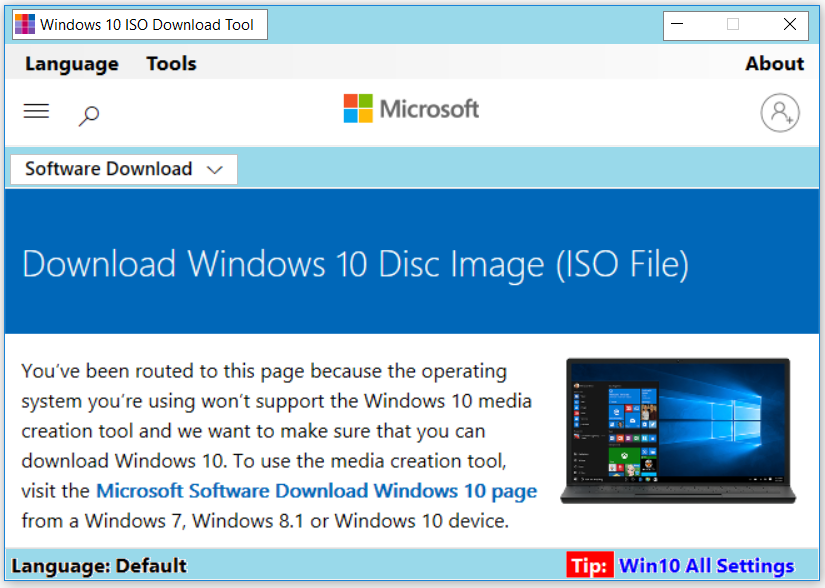Open the Win10 All Settings link
Viewport: 825px width, 588px height.
[x=706, y=565]
